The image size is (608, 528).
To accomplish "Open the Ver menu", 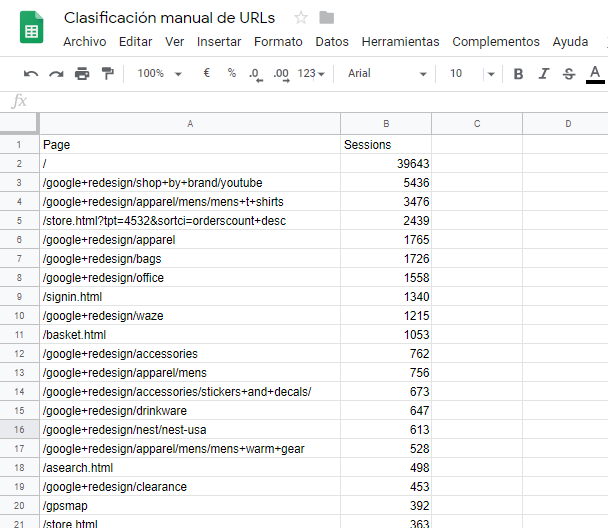I will (174, 41).
